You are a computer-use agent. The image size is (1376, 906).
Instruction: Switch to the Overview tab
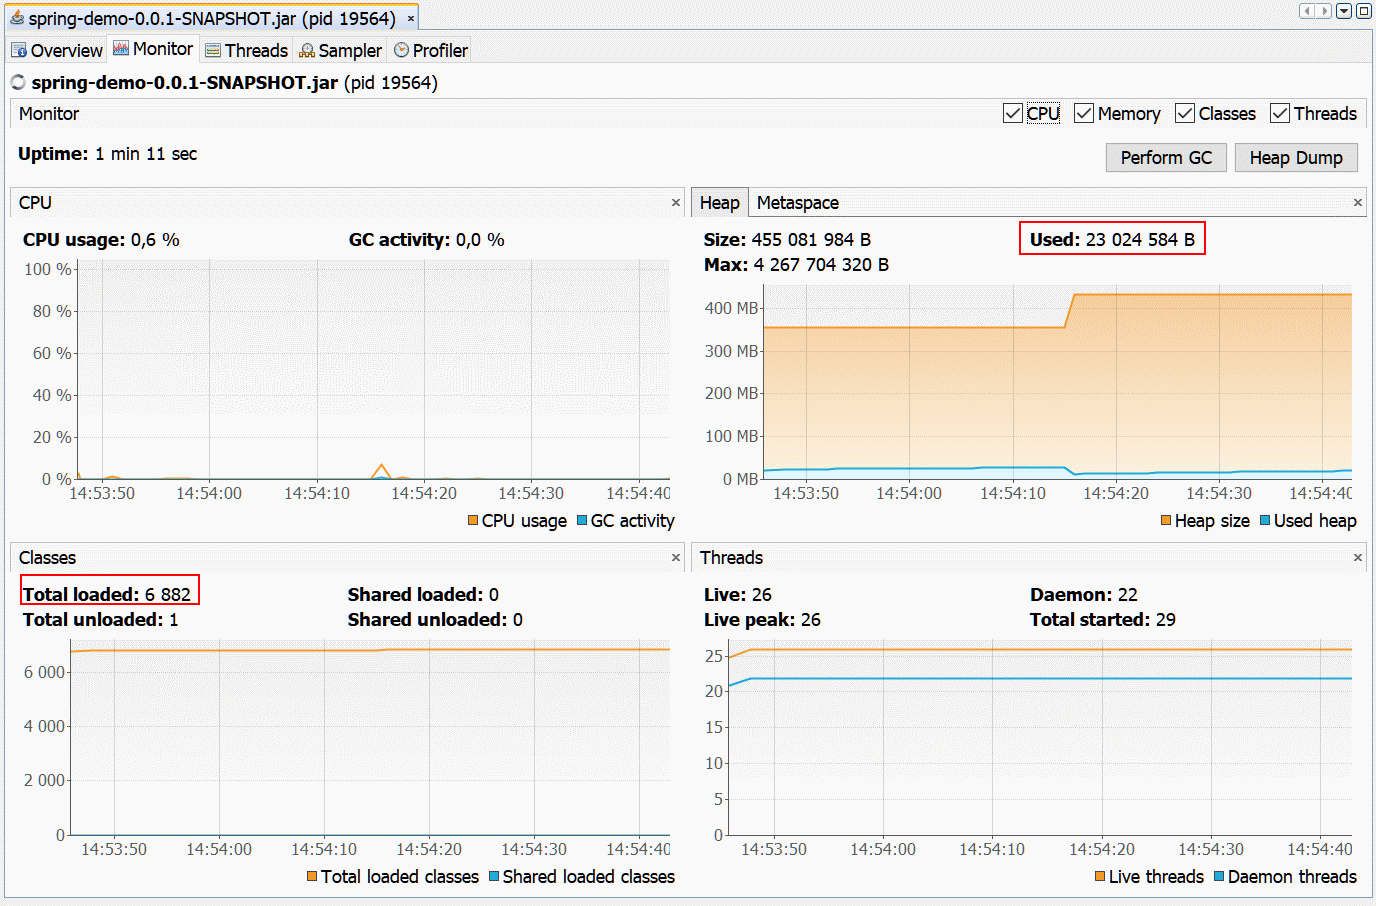click(x=57, y=51)
